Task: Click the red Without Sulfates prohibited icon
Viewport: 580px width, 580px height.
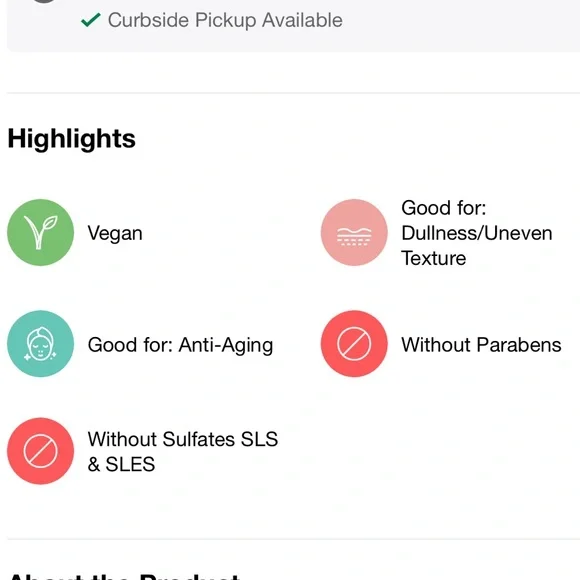Action: click(40, 451)
